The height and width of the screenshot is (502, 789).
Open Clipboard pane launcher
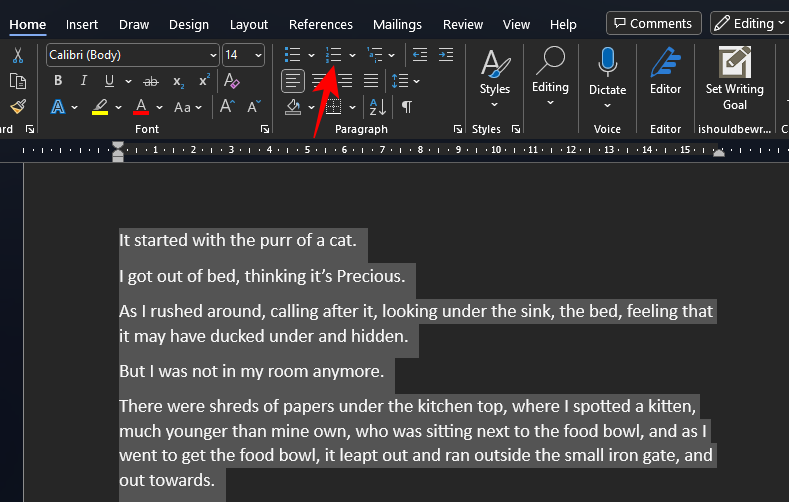tap(30, 129)
